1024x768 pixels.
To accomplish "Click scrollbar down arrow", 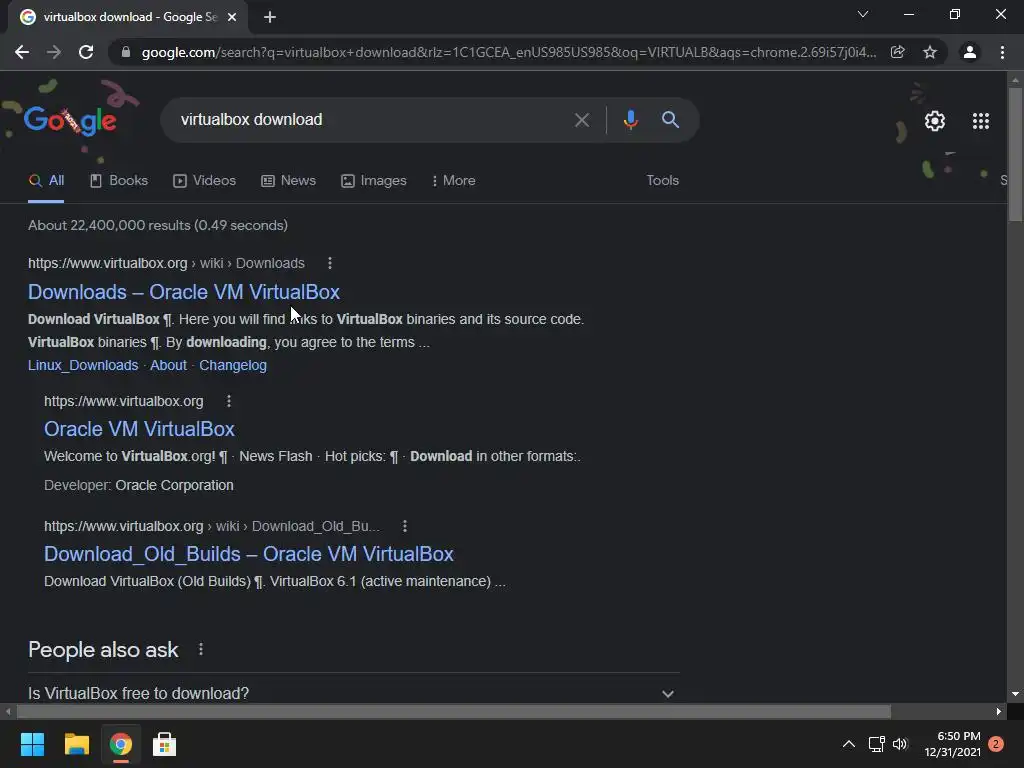I will (1015, 695).
